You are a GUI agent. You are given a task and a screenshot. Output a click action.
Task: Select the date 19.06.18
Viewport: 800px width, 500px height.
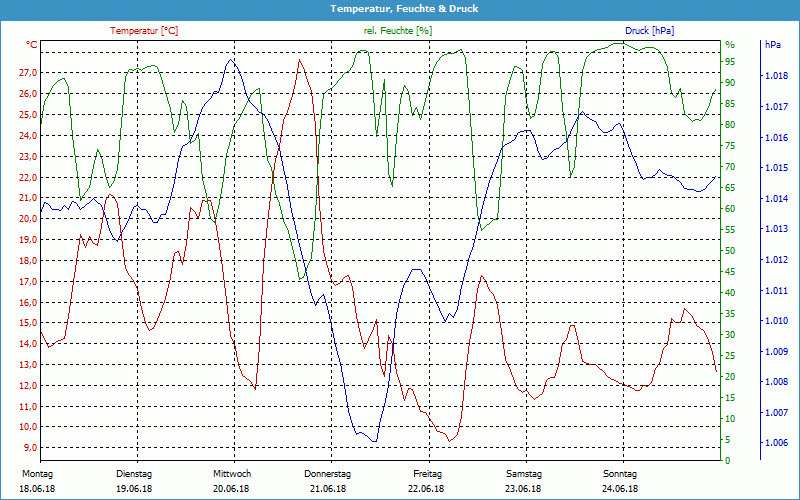pos(134,489)
